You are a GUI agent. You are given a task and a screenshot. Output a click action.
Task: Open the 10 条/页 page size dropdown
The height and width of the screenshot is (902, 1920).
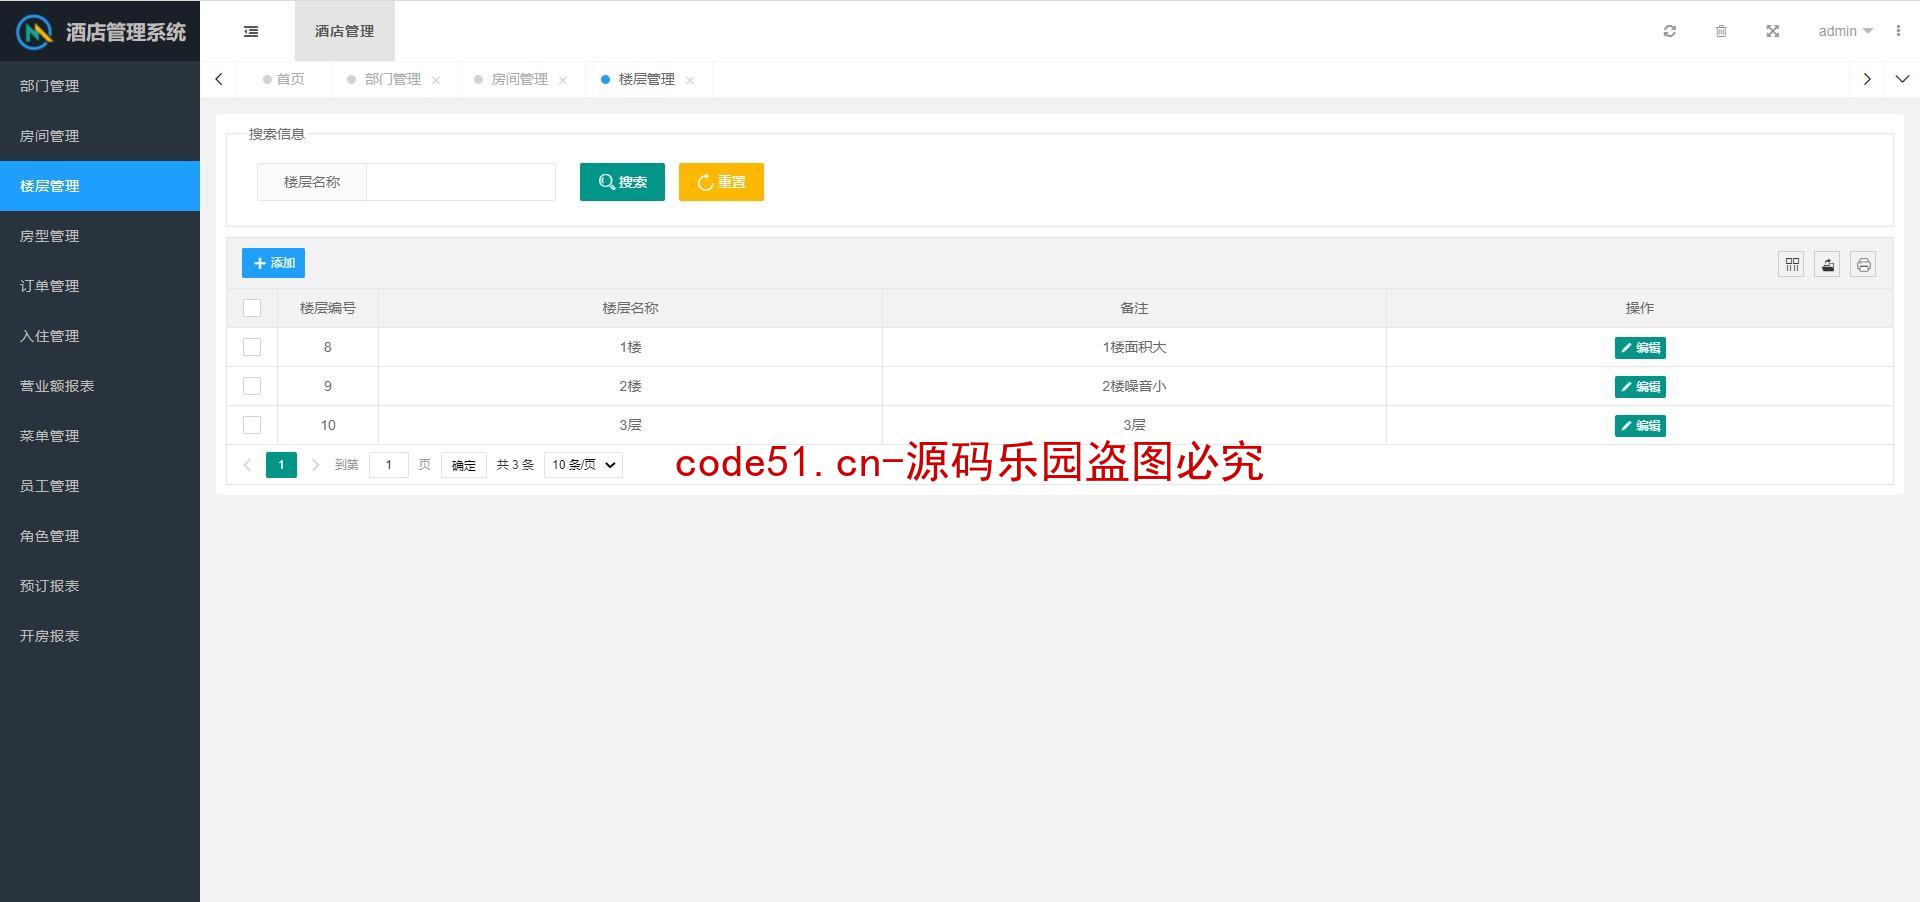point(583,465)
